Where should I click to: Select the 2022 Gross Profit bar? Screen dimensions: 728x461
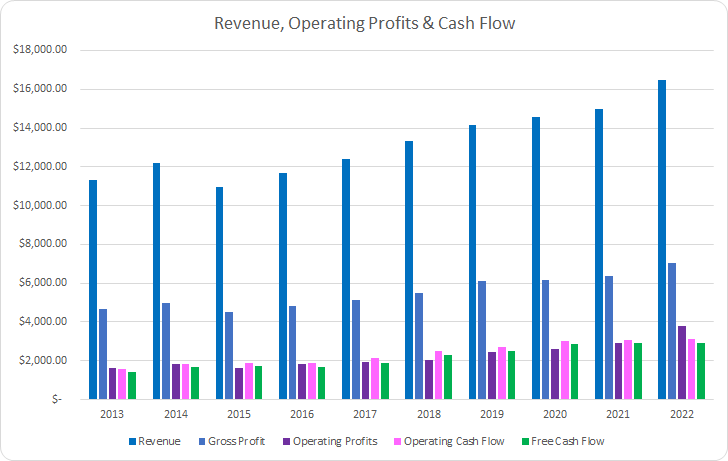click(672, 331)
